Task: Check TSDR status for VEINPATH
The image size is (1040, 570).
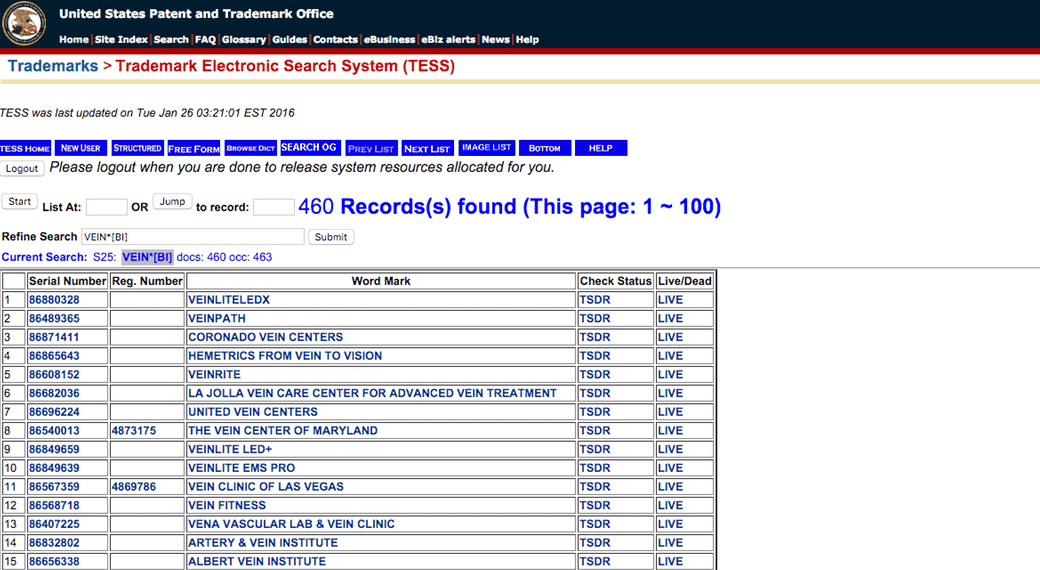Action: 594,319
